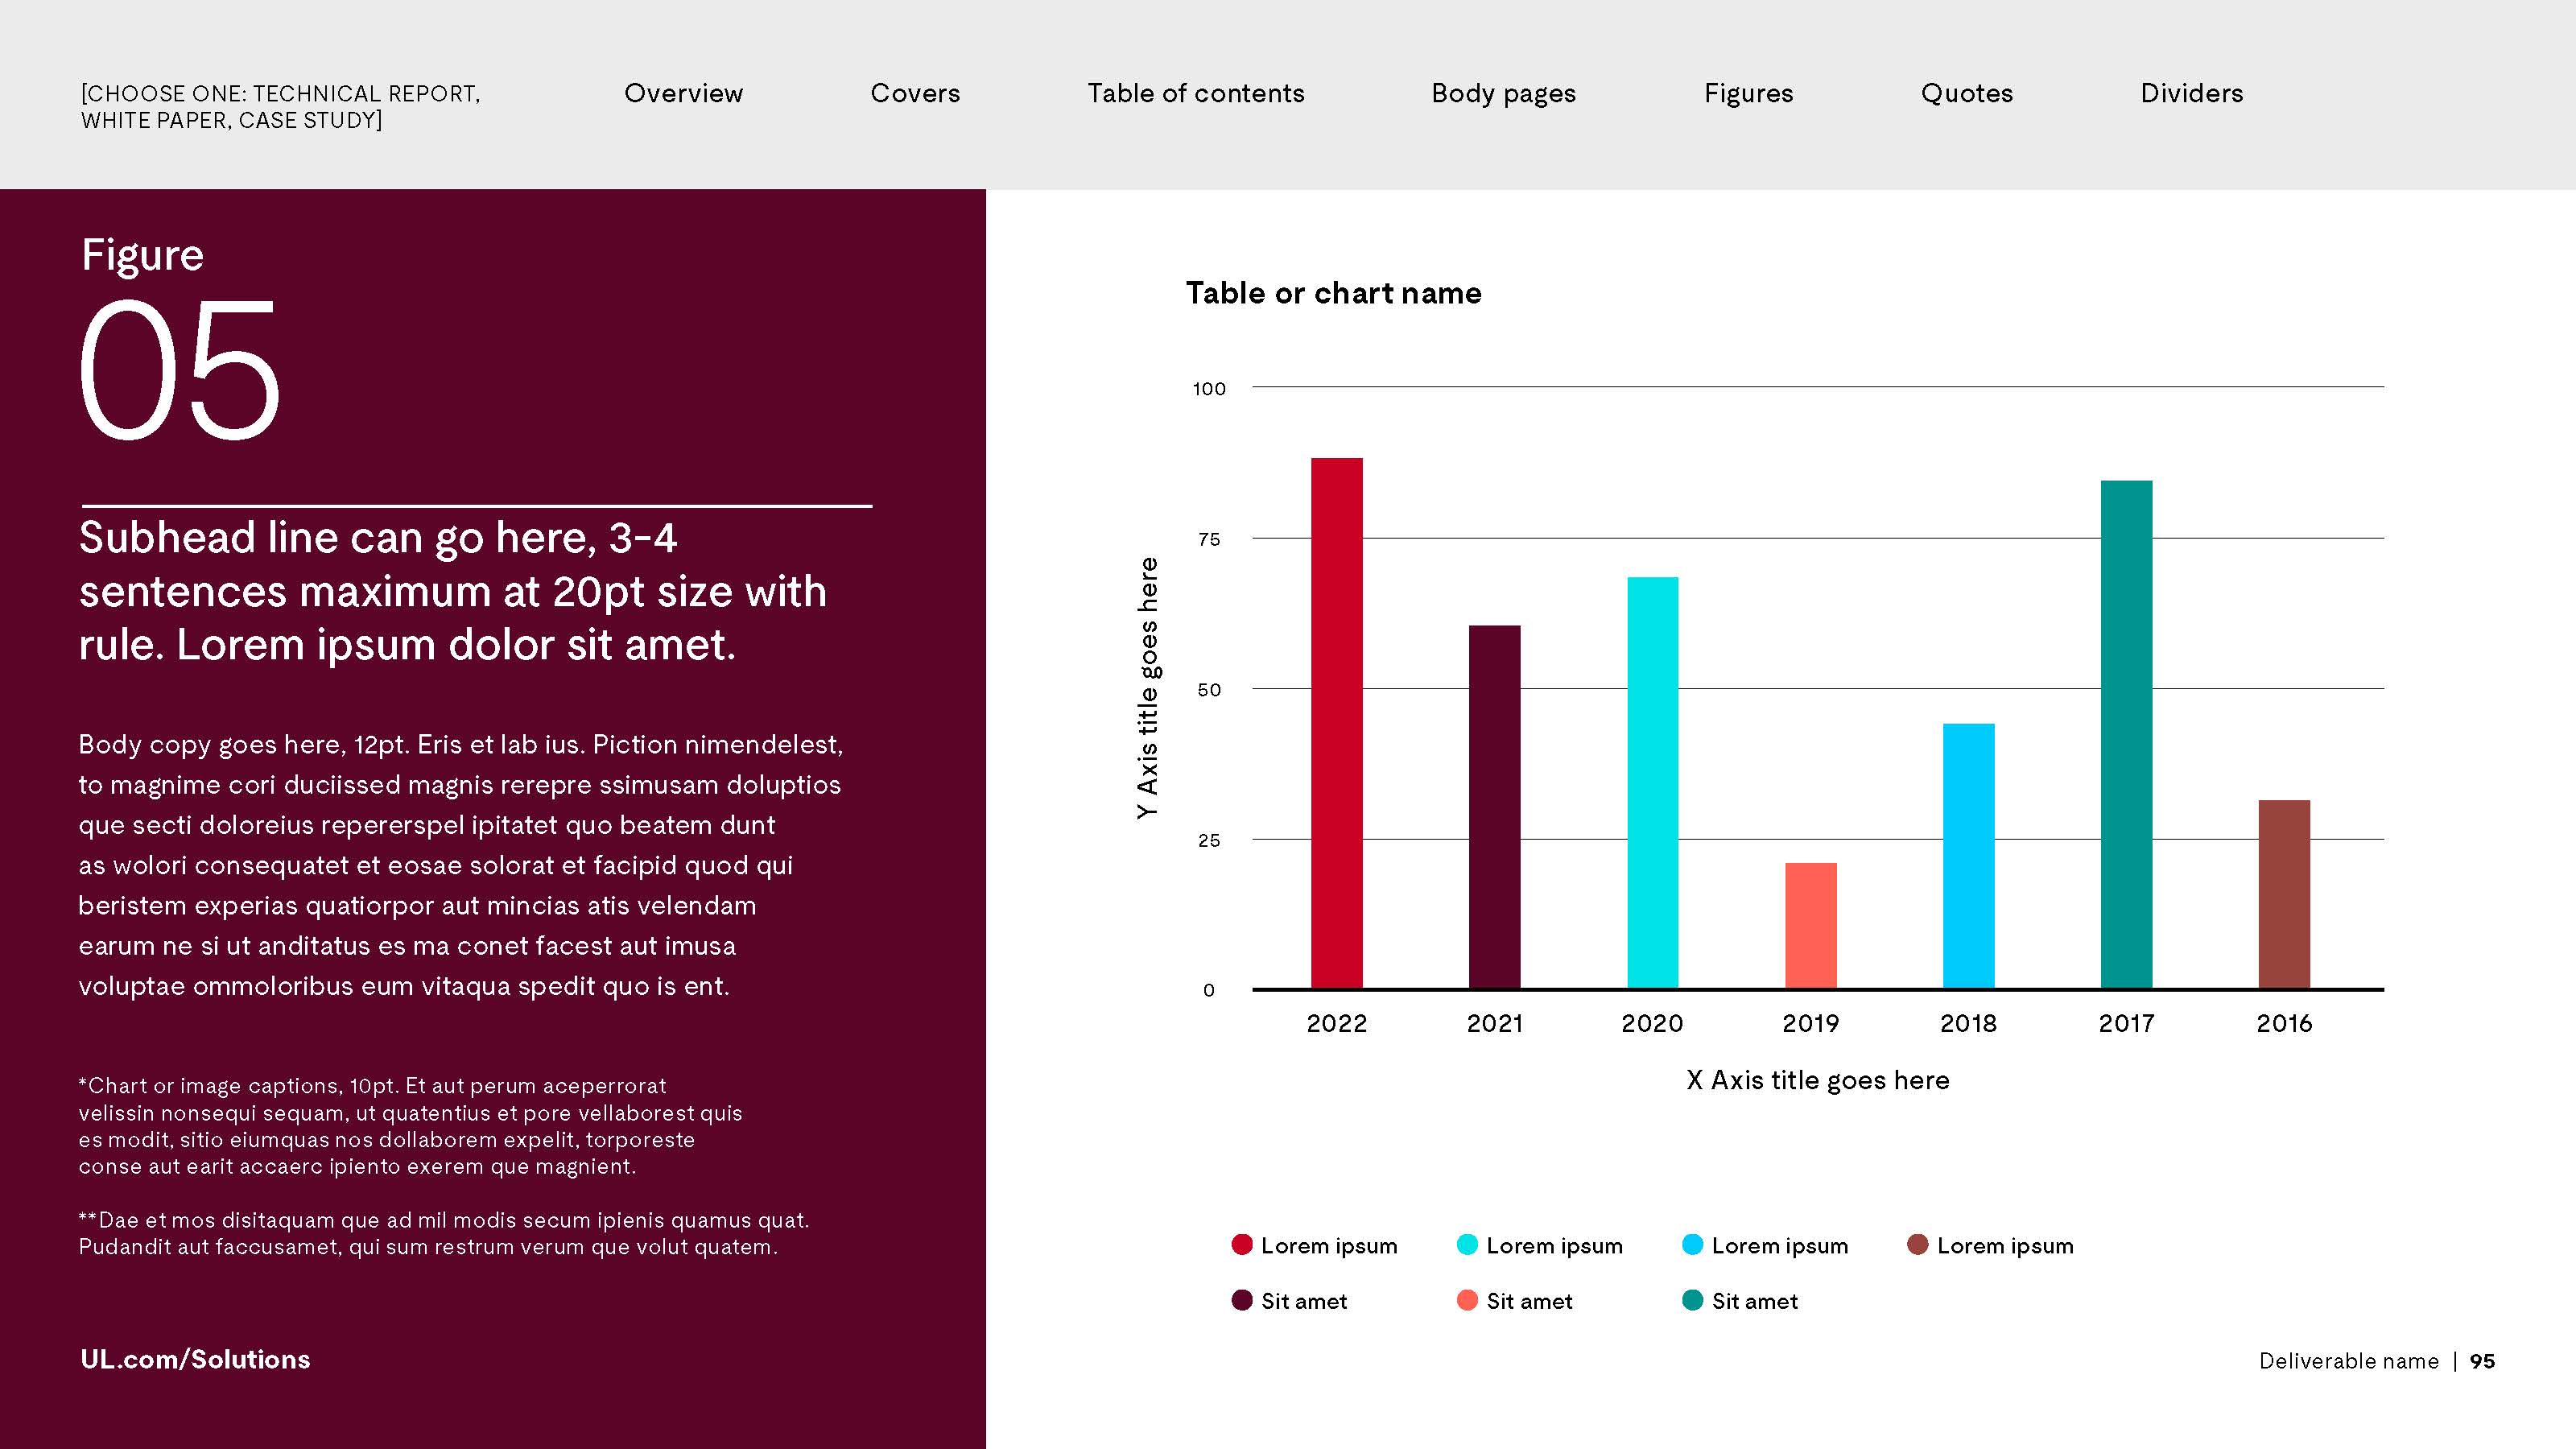Viewport: 2576px width, 1449px height.
Task: Click the red Lorem ipsum legend dot
Action: [1242, 1244]
